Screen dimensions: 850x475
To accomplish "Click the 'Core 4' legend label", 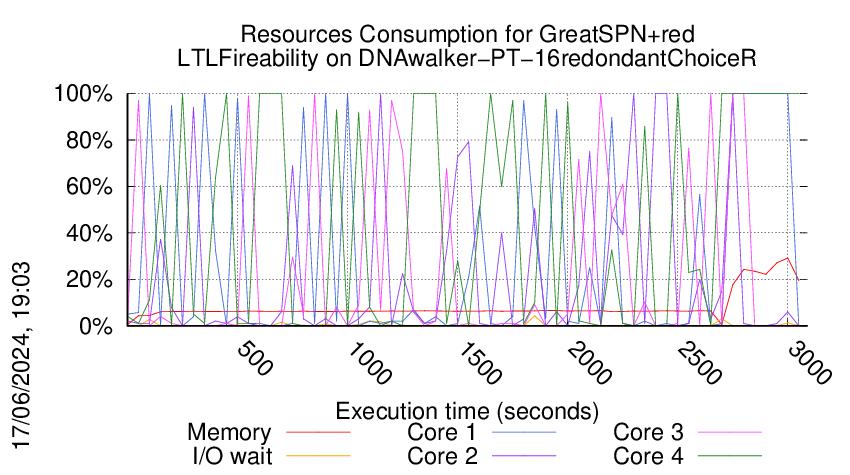I will [x=648, y=456].
